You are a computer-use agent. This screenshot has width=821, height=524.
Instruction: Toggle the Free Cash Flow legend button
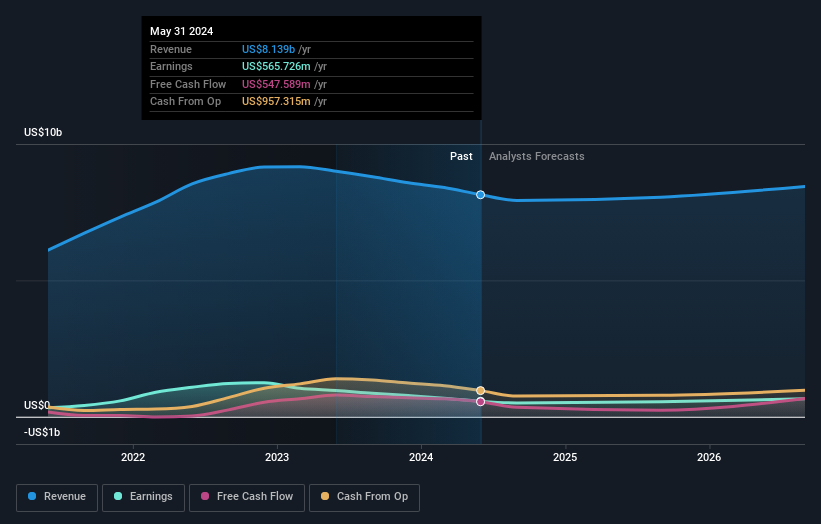247,497
